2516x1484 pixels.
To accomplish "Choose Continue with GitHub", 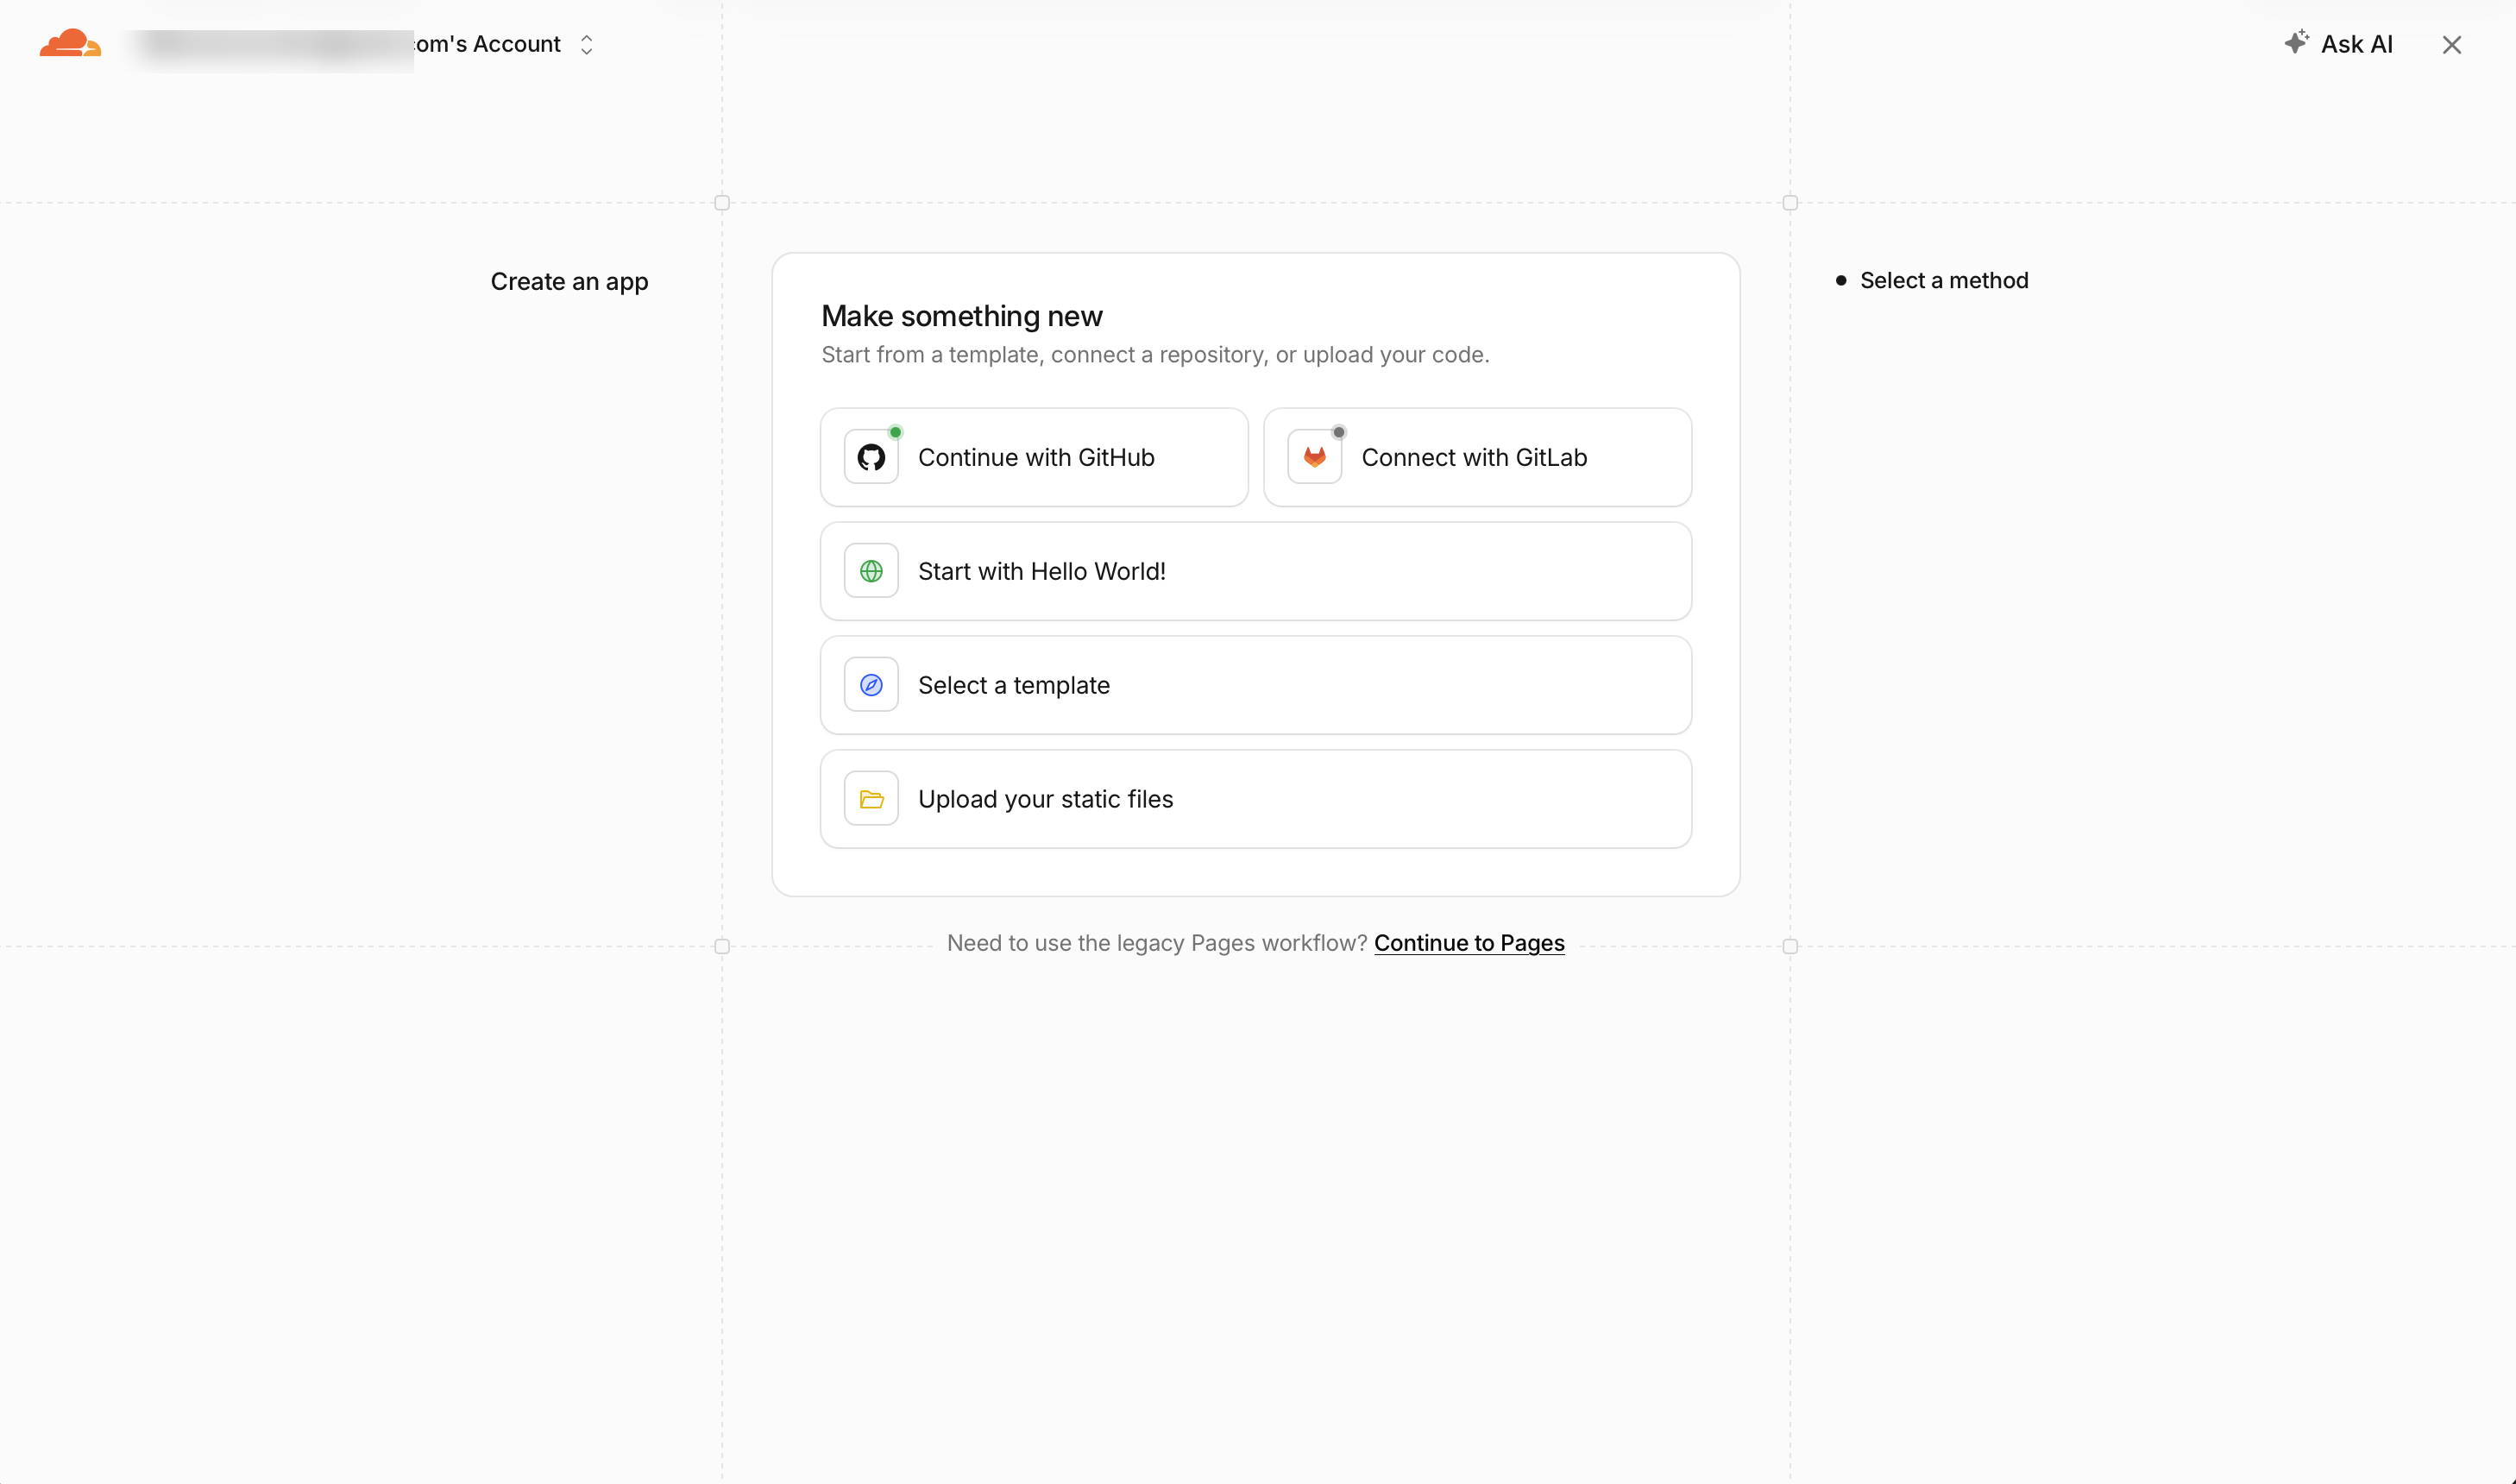I will point(1034,457).
